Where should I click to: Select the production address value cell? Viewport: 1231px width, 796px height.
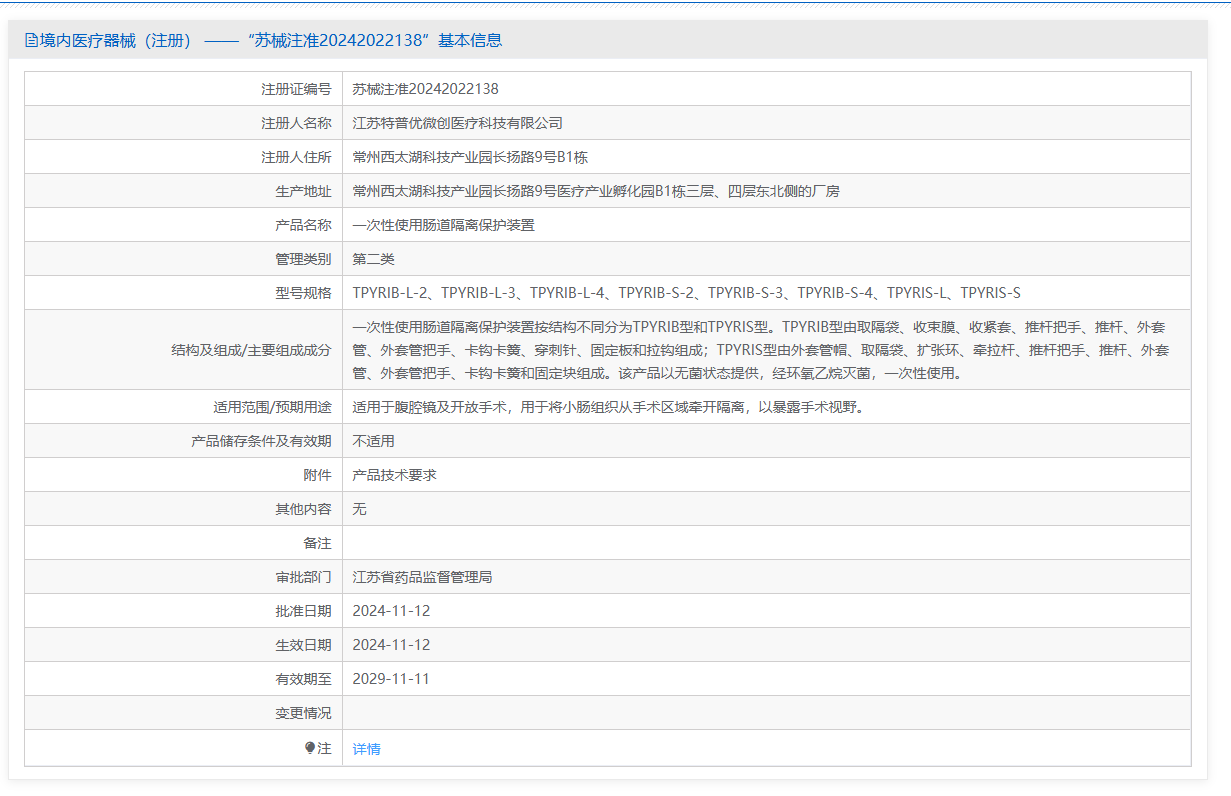(x=595, y=191)
